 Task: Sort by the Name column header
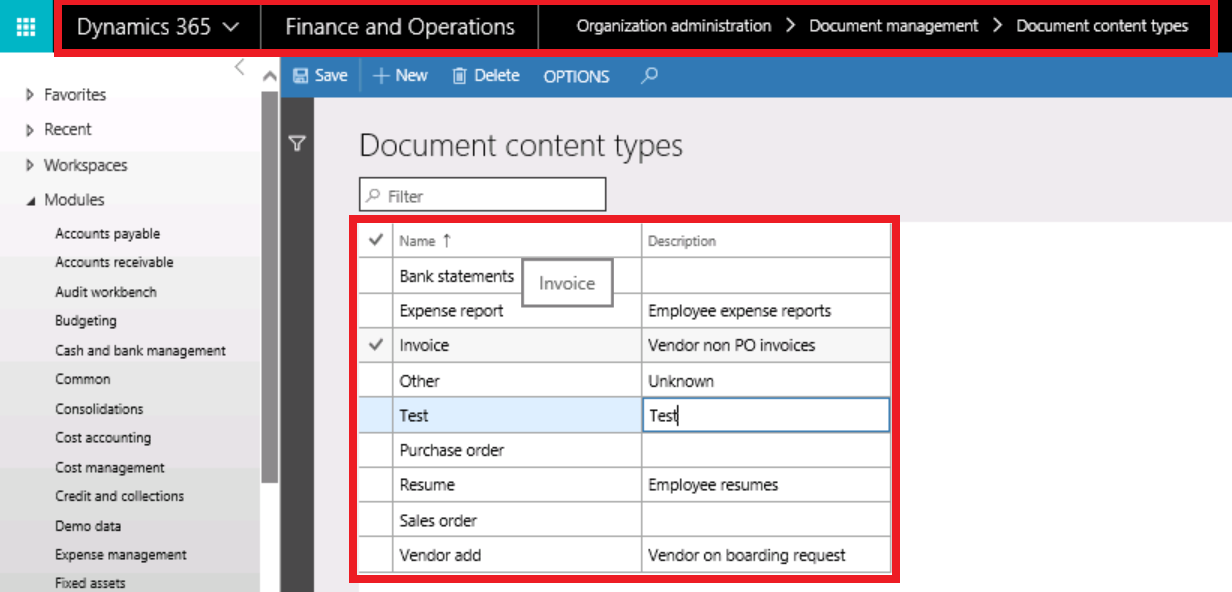[x=516, y=240]
